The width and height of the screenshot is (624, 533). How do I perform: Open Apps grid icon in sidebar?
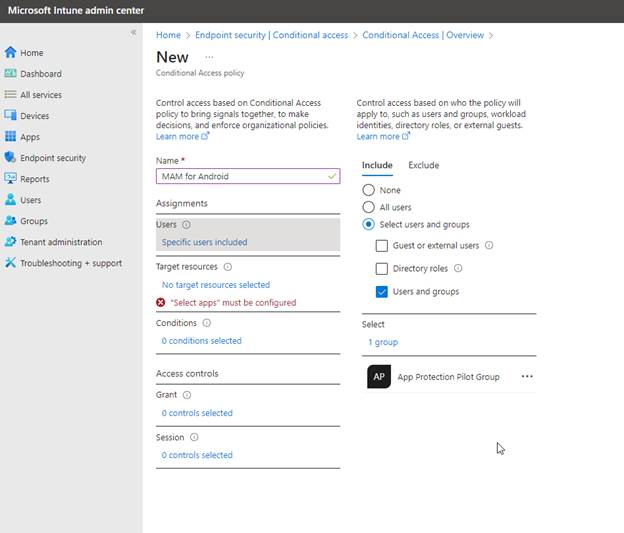pyautogui.click(x=11, y=137)
